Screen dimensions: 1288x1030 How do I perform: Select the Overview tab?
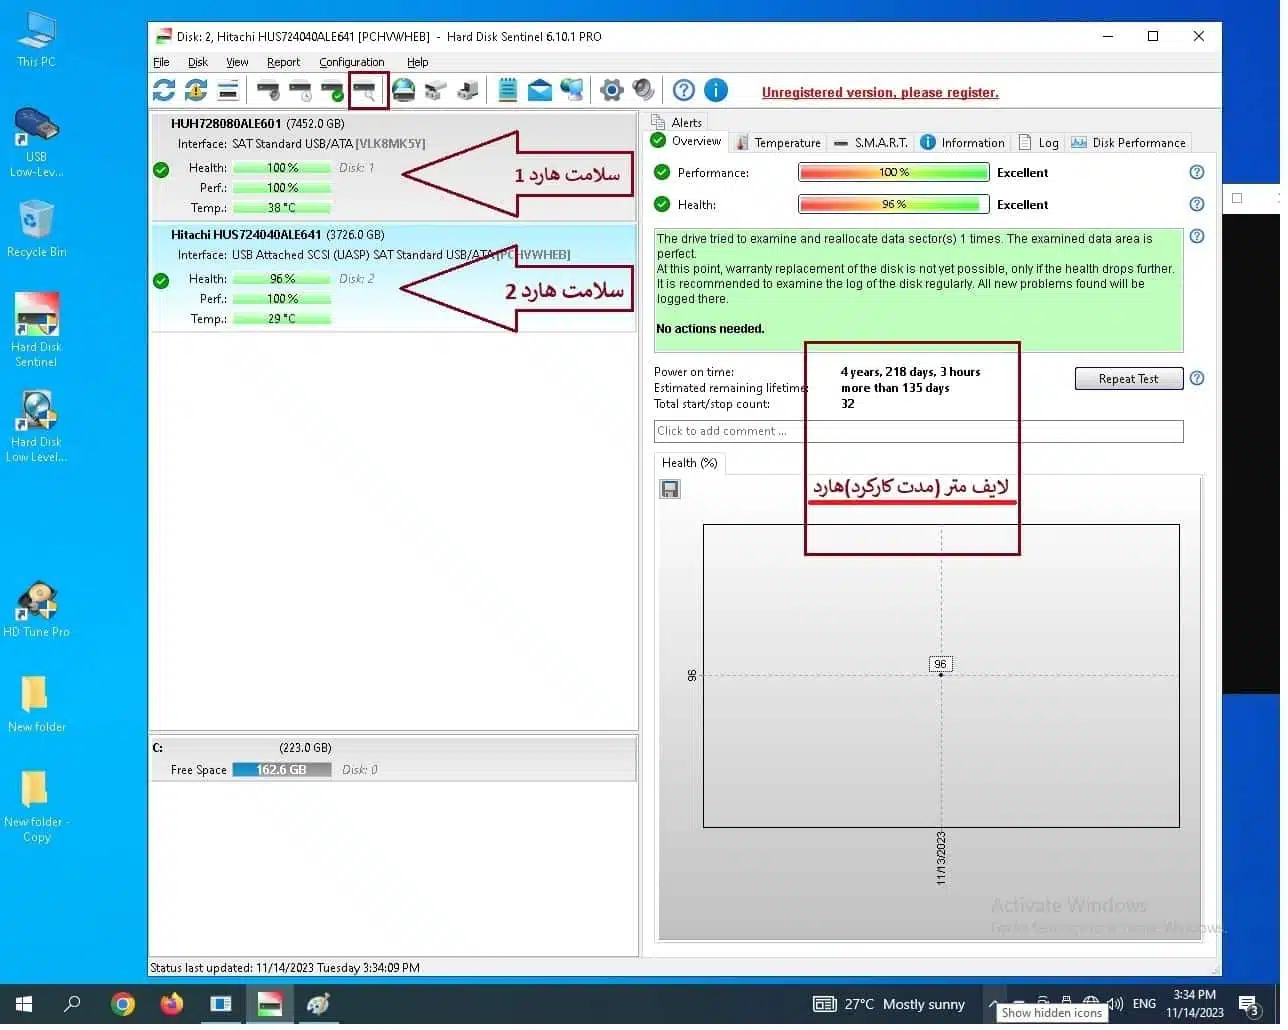(x=687, y=142)
